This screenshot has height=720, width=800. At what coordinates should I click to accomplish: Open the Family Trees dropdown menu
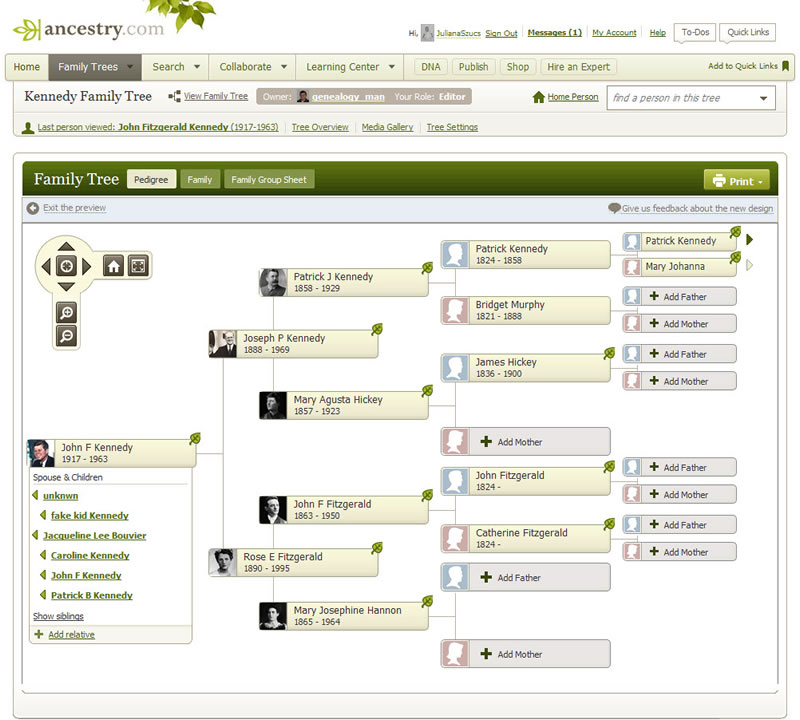pyautogui.click(x=94, y=67)
